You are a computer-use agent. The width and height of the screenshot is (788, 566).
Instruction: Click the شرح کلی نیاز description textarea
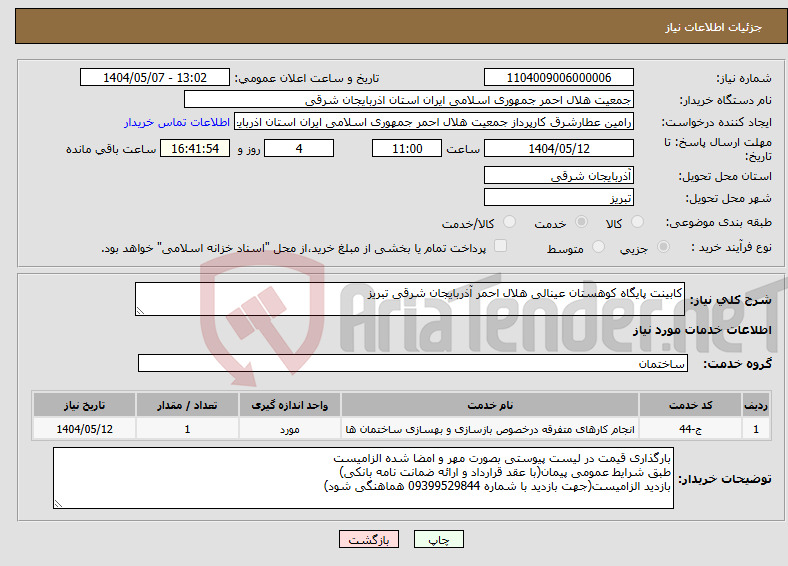(x=410, y=299)
